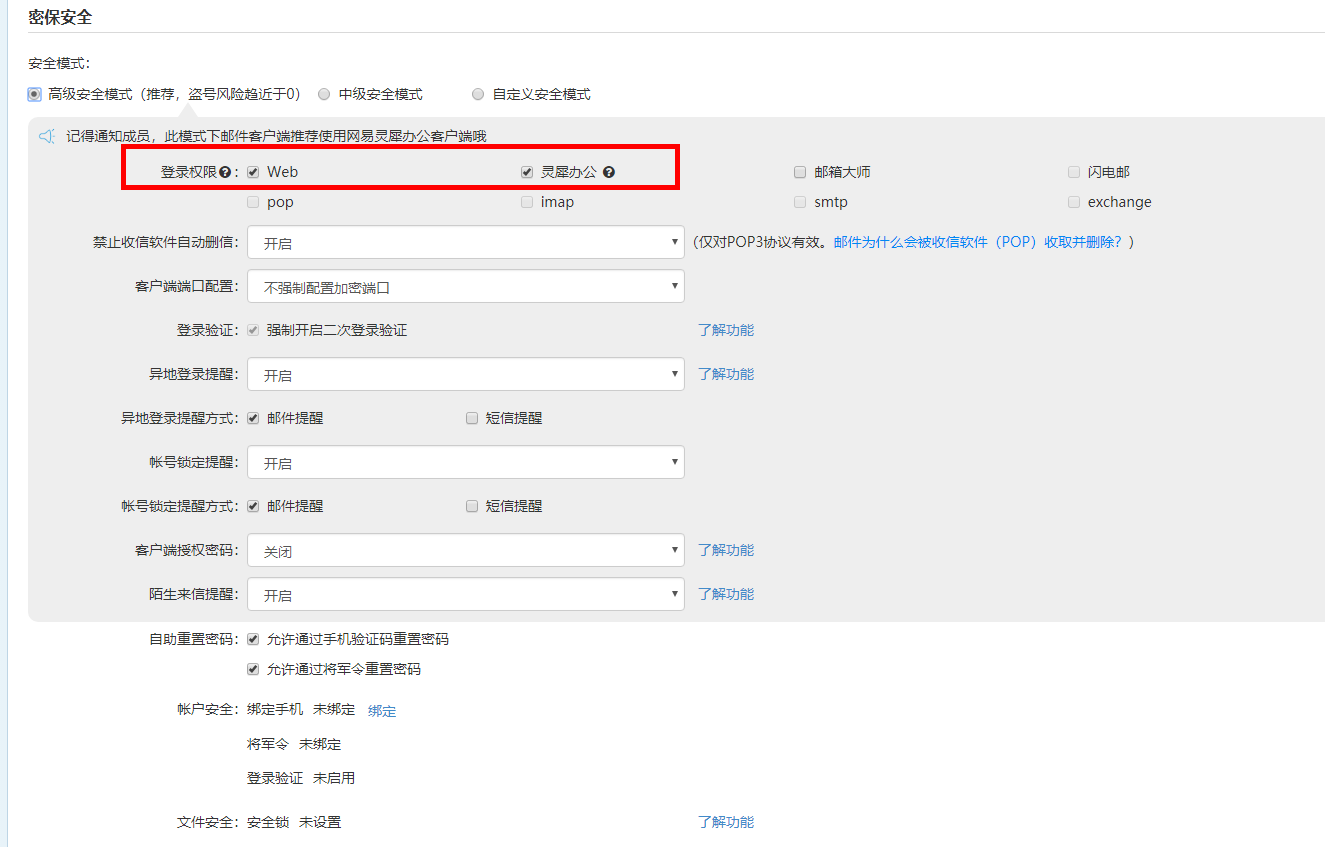Enable 短信提醒 for 异地登录提醒方式
1325x847 pixels.
(x=472, y=418)
